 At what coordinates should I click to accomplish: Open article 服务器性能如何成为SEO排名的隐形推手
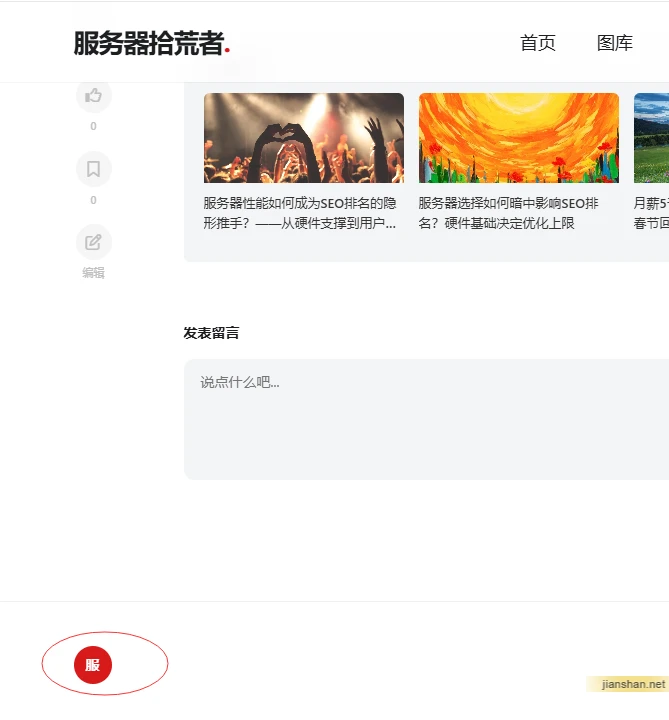(x=300, y=213)
